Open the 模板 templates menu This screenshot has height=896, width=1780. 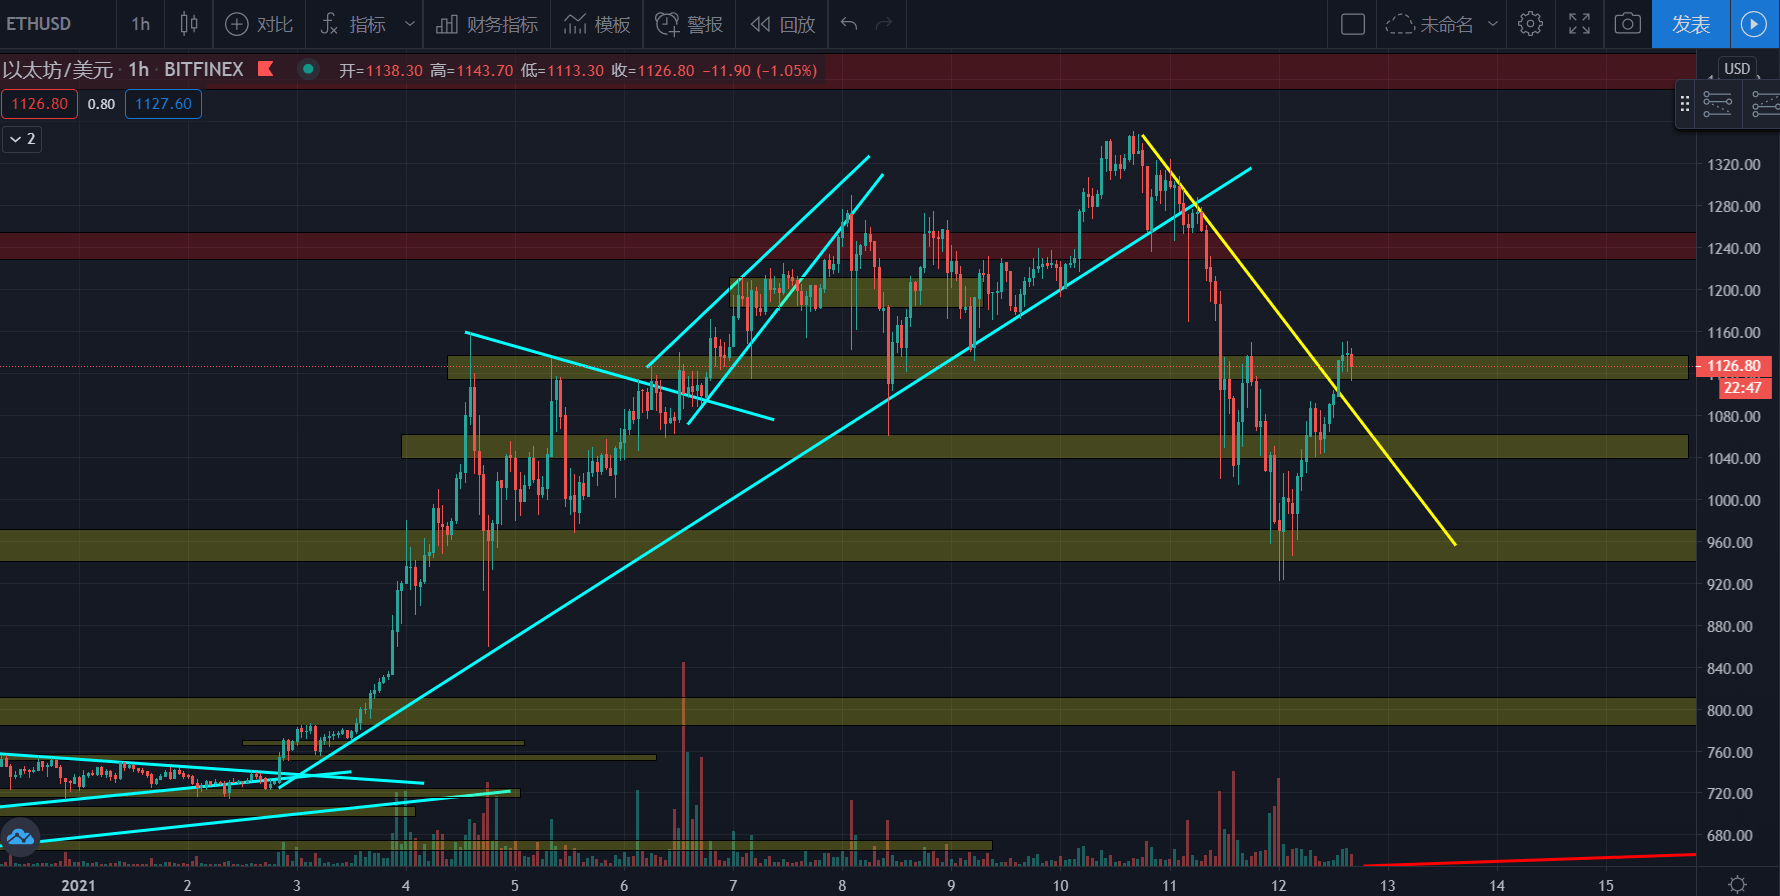(x=597, y=24)
